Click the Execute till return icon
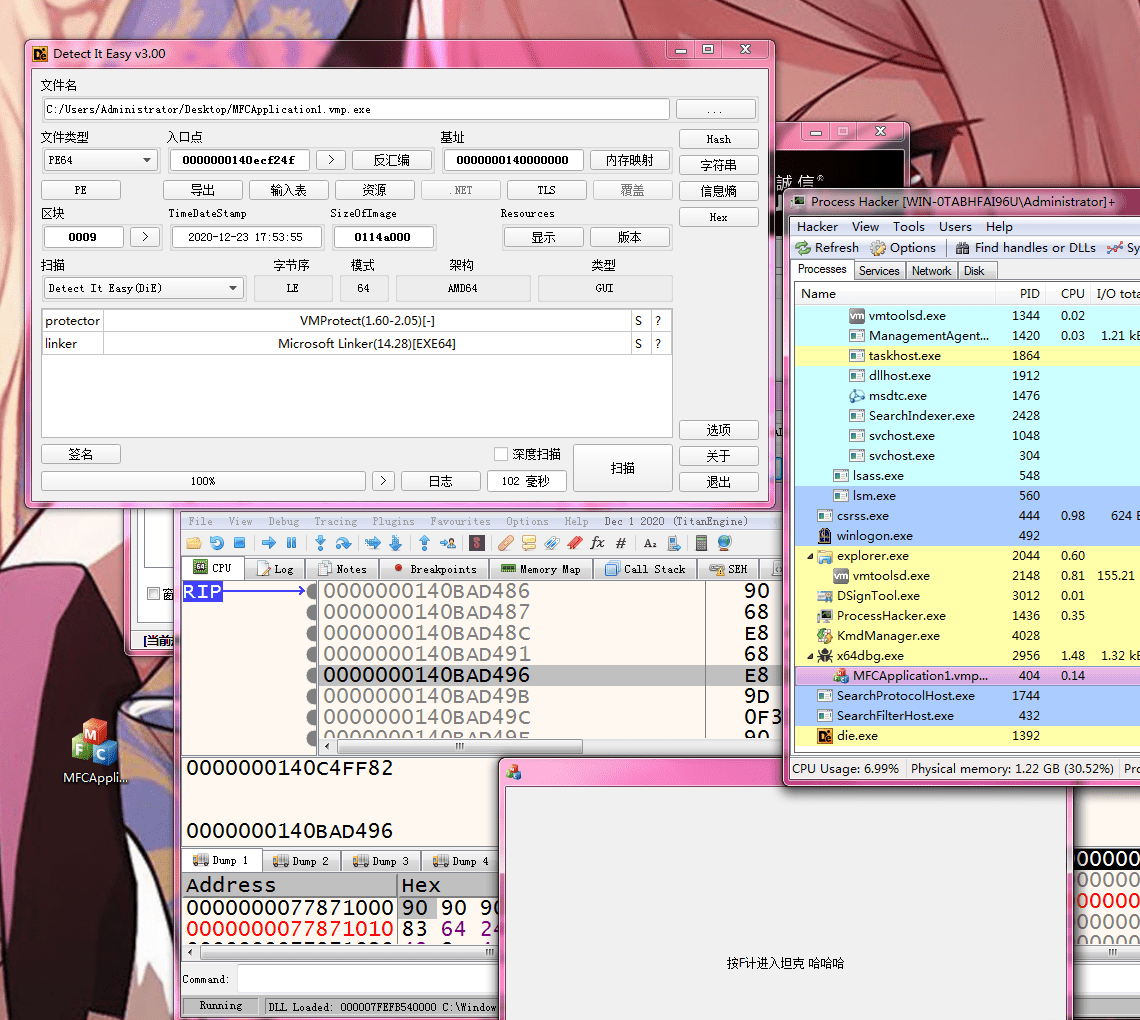This screenshot has height=1020, width=1140. click(x=425, y=543)
